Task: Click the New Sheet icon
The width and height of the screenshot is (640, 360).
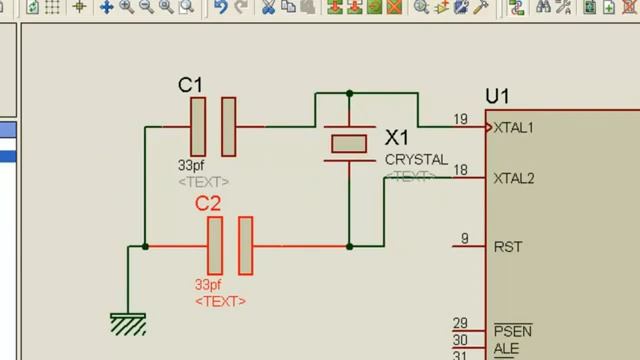Action: coord(609,7)
